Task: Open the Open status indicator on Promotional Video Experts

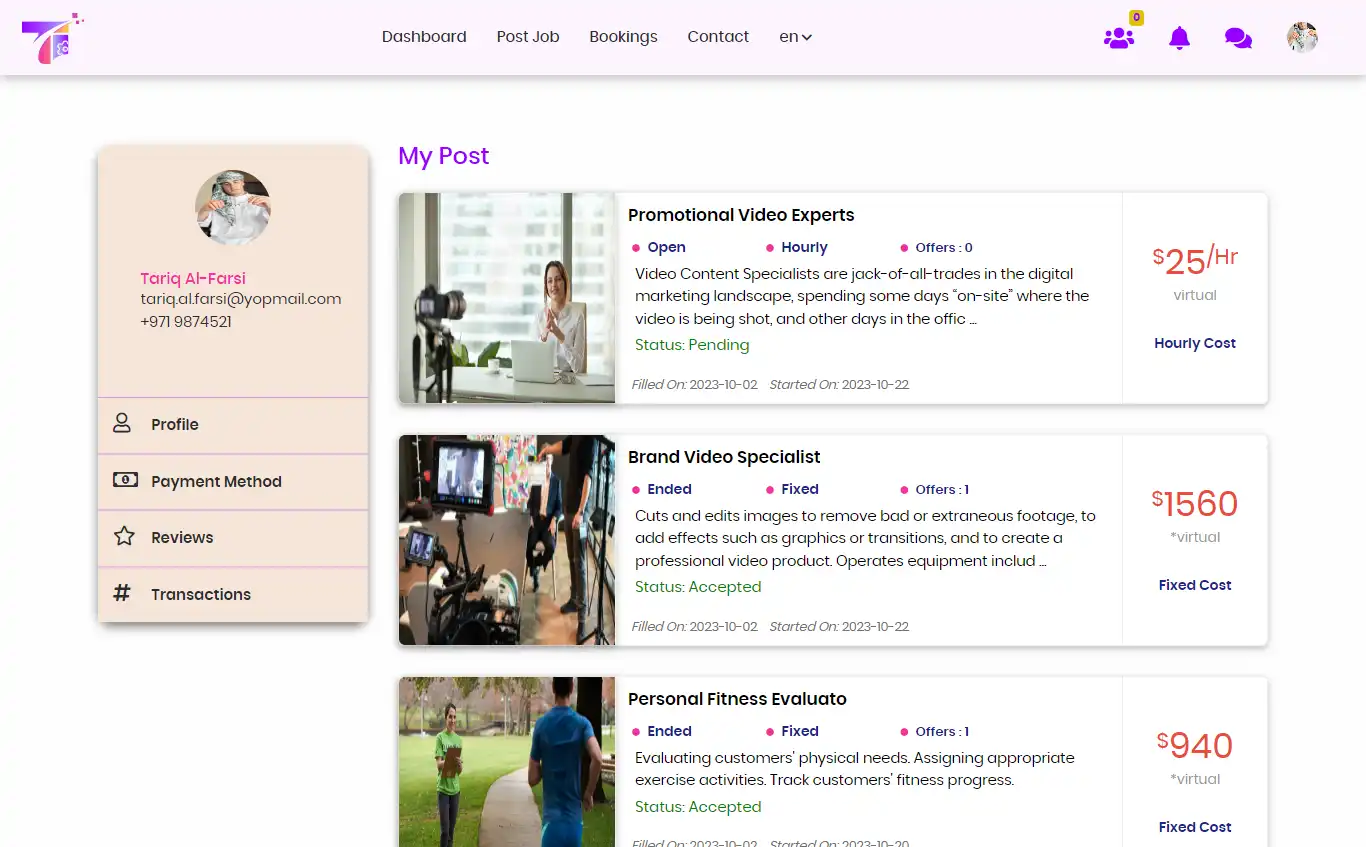Action: (660, 247)
